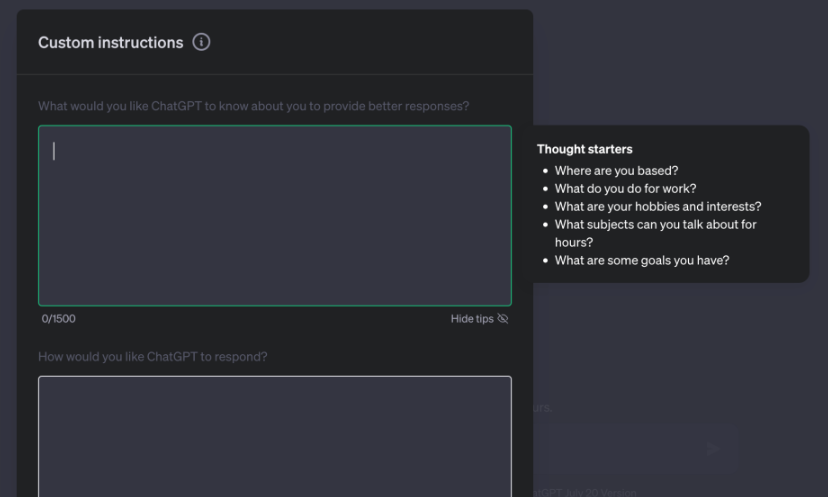Select 'What subjects can you talk about' tip

click(x=655, y=233)
